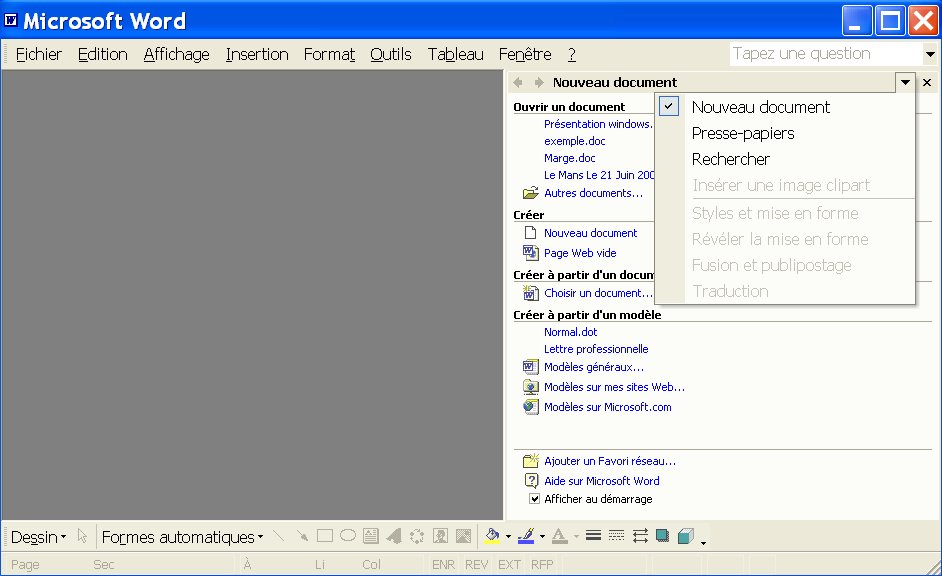This screenshot has height=576, width=942.
Task: Select checked Nouveau document menu entry
Action: (785, 107)
